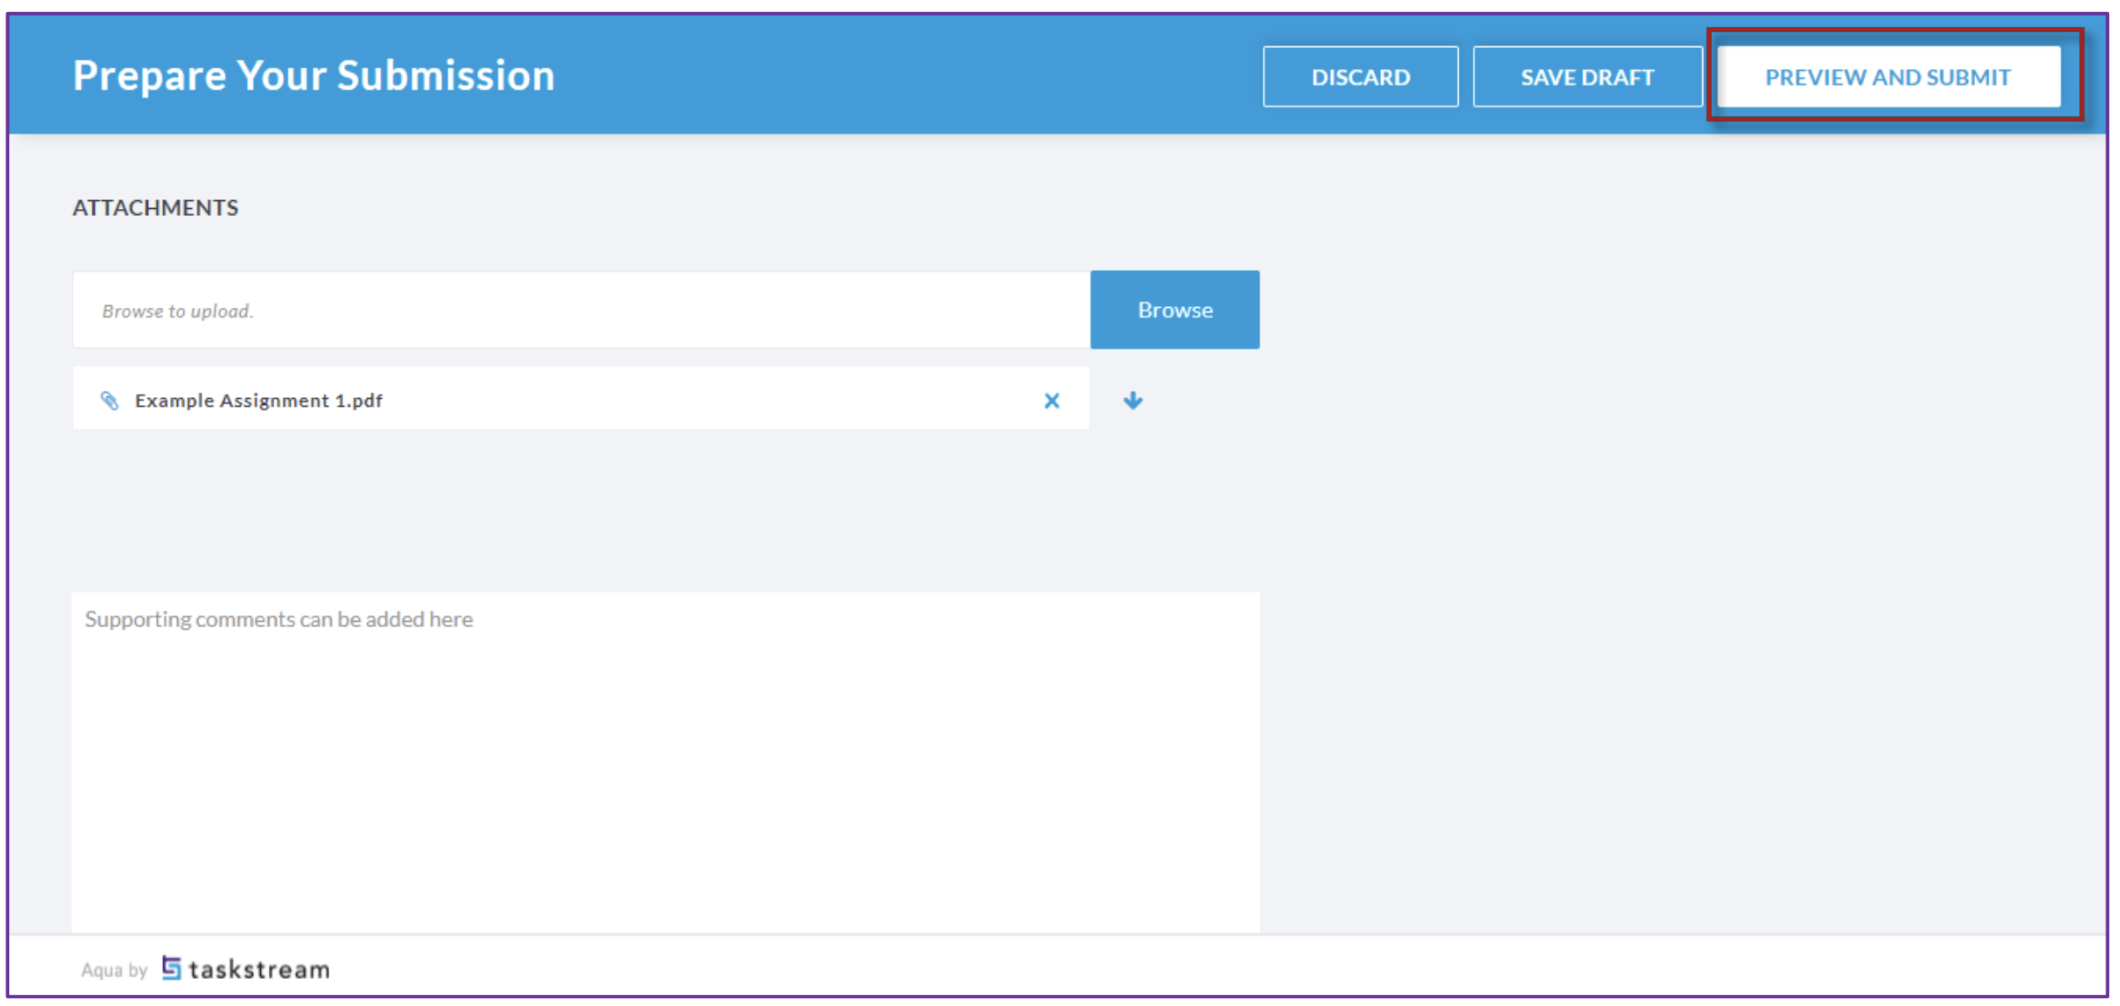Image resolution: width=2120 pixels, height=1006 pixels.
Task: Click the Taskstream logo in footer
Action: pyautogui.click(x=246, y=969)
